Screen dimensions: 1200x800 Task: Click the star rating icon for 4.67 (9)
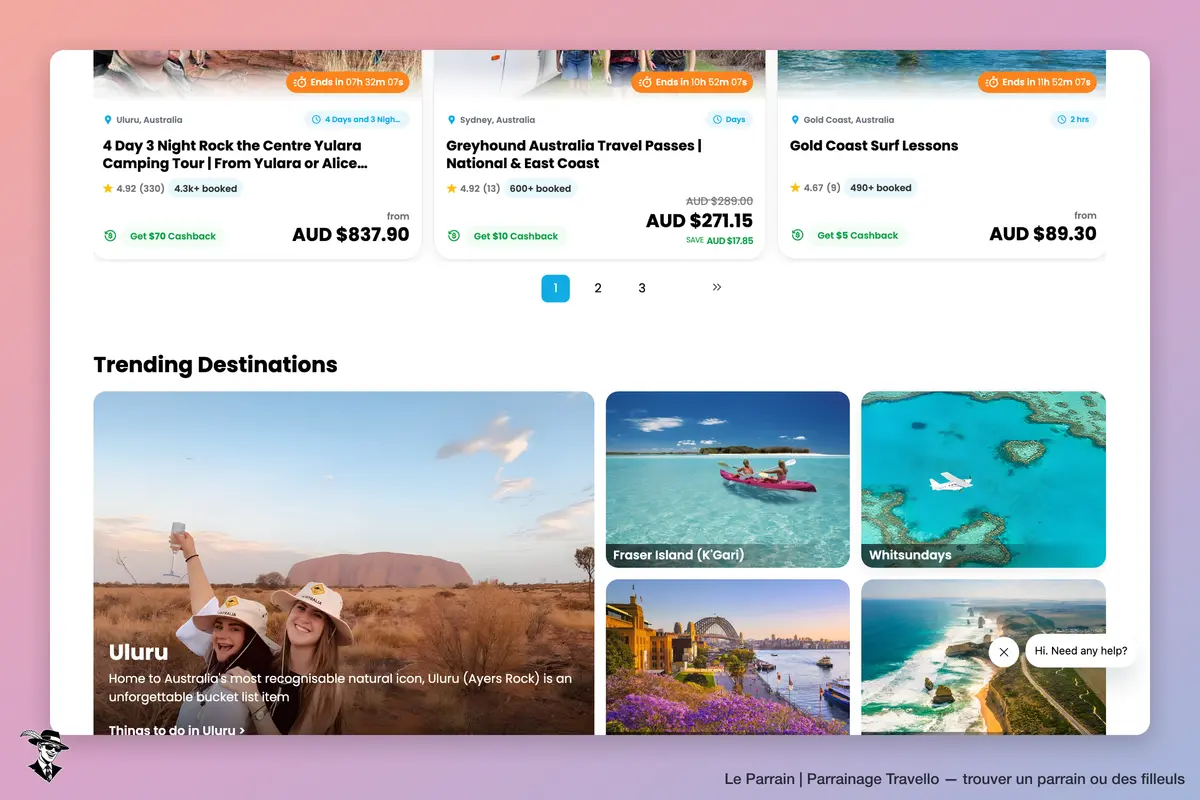point(795,187)
